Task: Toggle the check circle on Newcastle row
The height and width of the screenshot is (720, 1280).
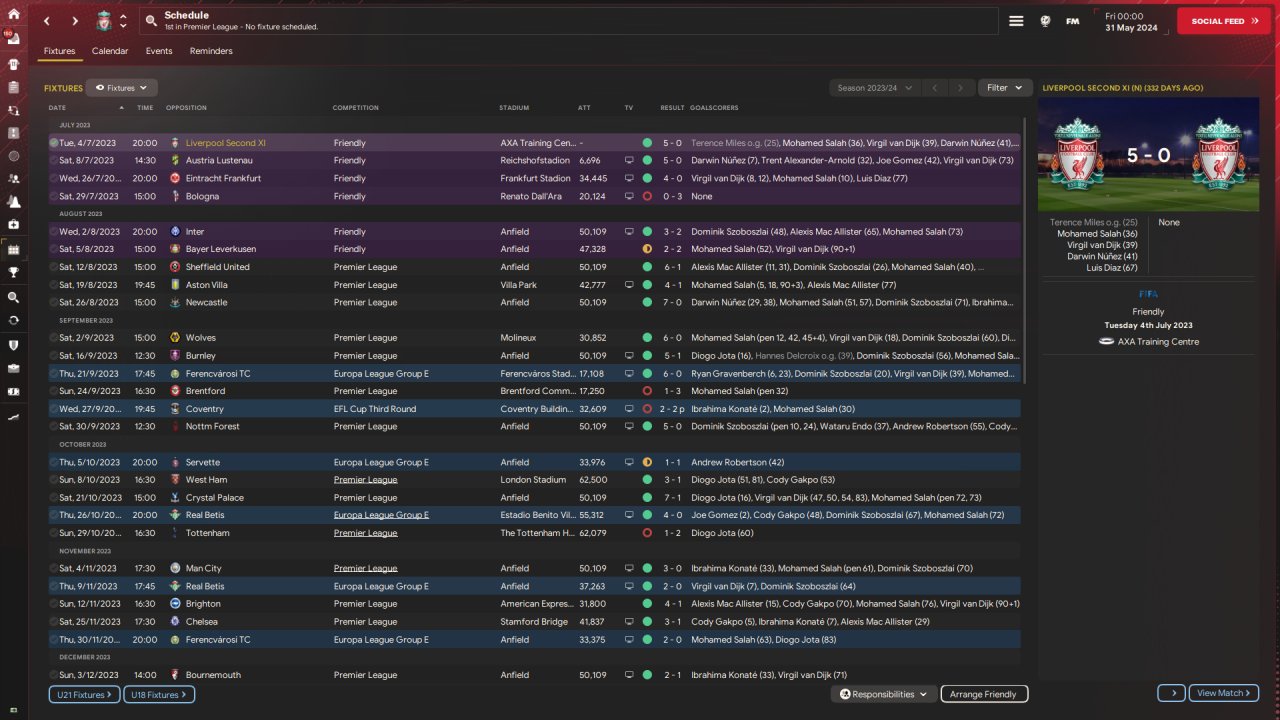Action: pyautogui.click(x=54, y=302)
